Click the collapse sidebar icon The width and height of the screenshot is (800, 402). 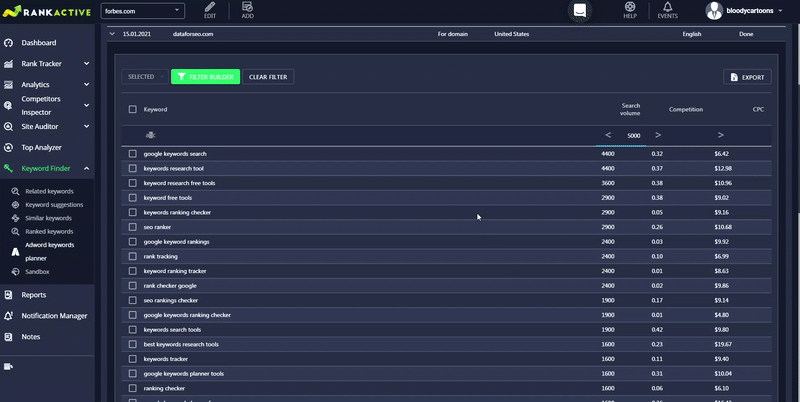click(8, 366)
